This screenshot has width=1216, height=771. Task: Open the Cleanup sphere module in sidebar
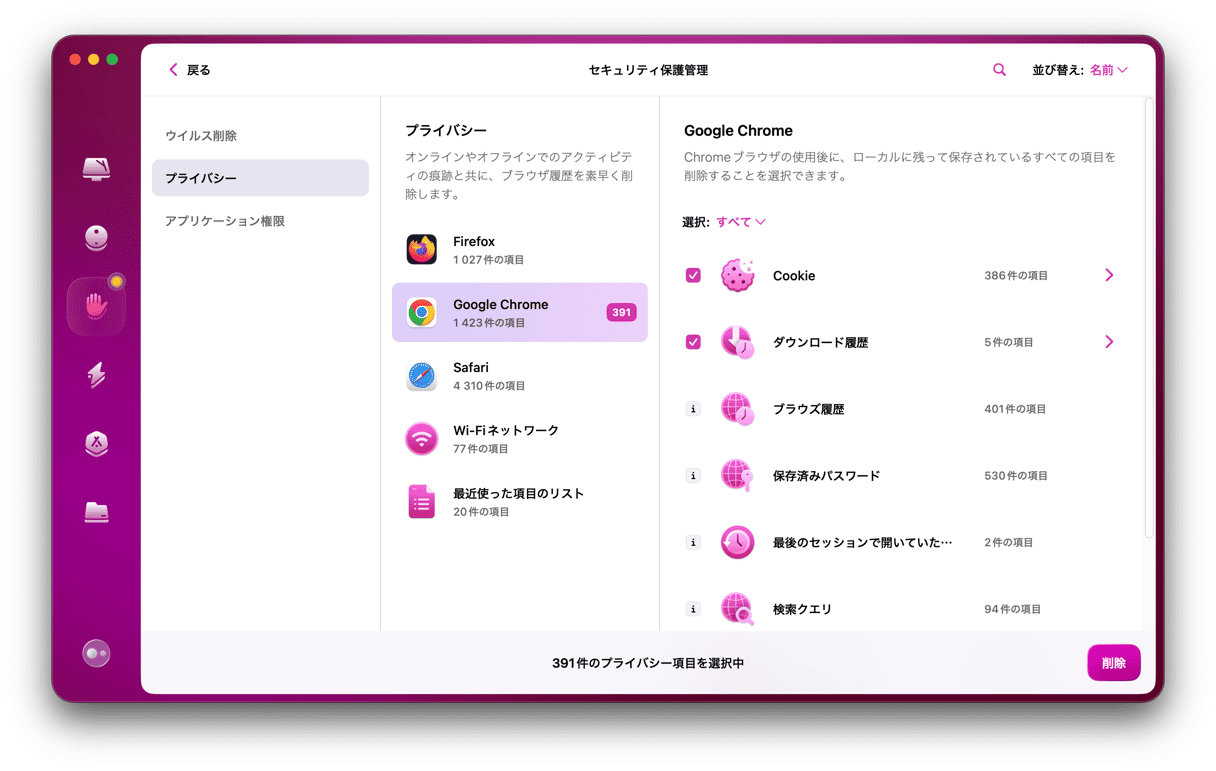pos(96,237)
